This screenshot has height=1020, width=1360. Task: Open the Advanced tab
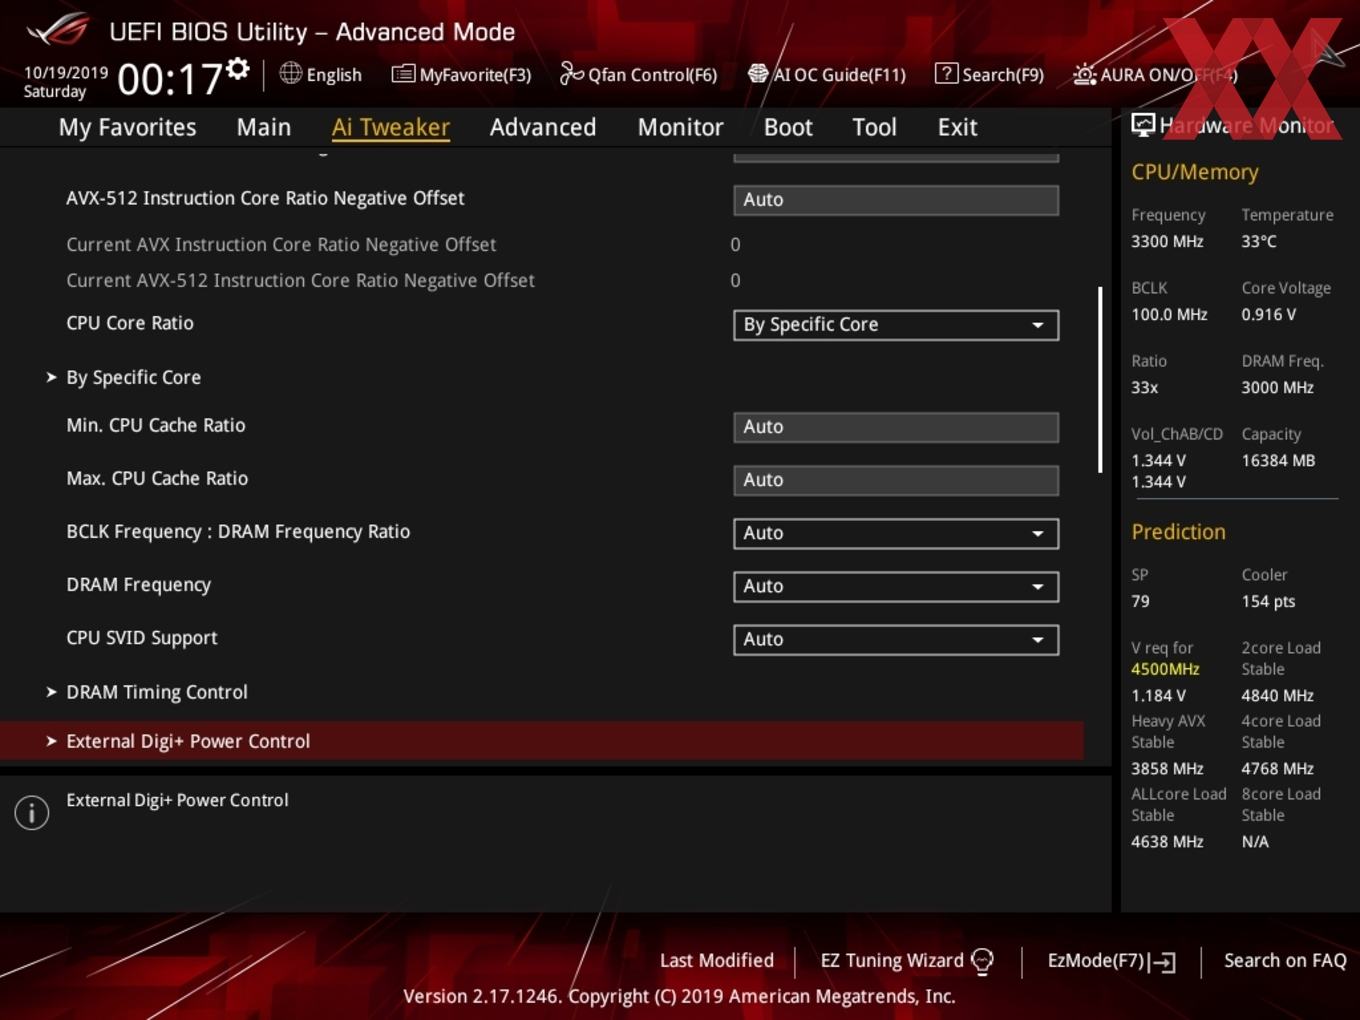(543, 127)
